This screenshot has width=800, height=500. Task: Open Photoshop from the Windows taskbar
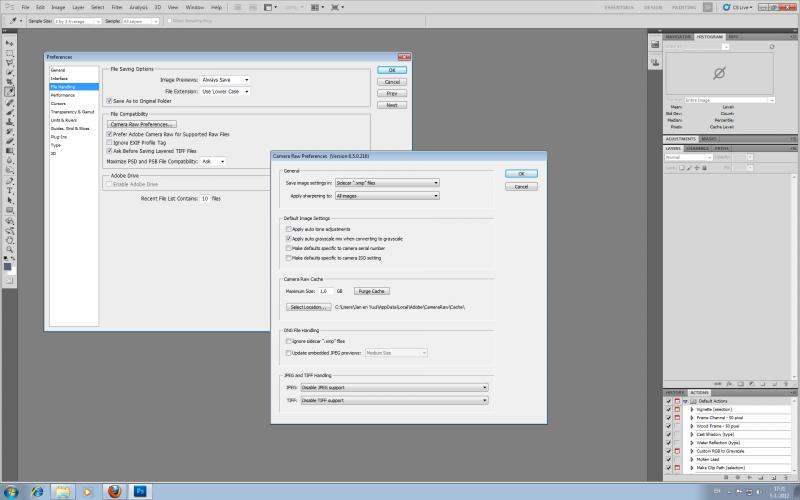pos(140,491)
